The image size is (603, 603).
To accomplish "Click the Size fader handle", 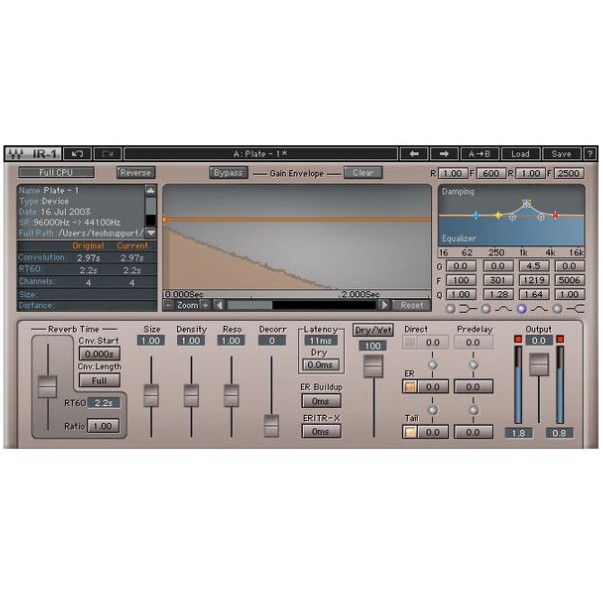I will 151,395.
